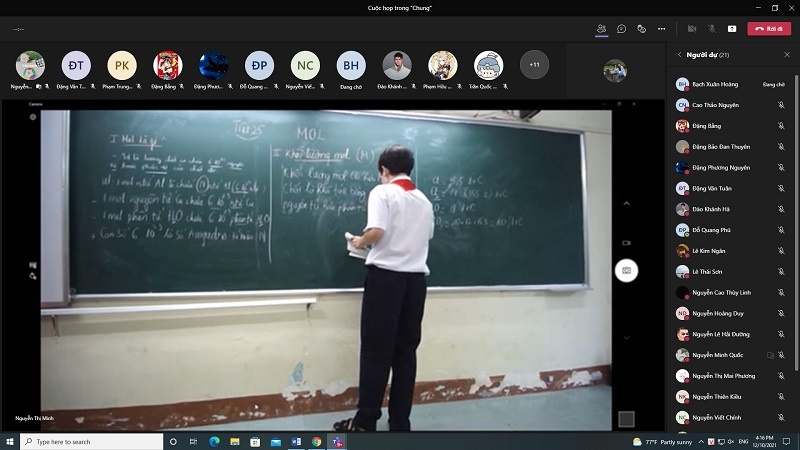
Task: Open the more actions ellipsis menu
Action: click(661, 29)
